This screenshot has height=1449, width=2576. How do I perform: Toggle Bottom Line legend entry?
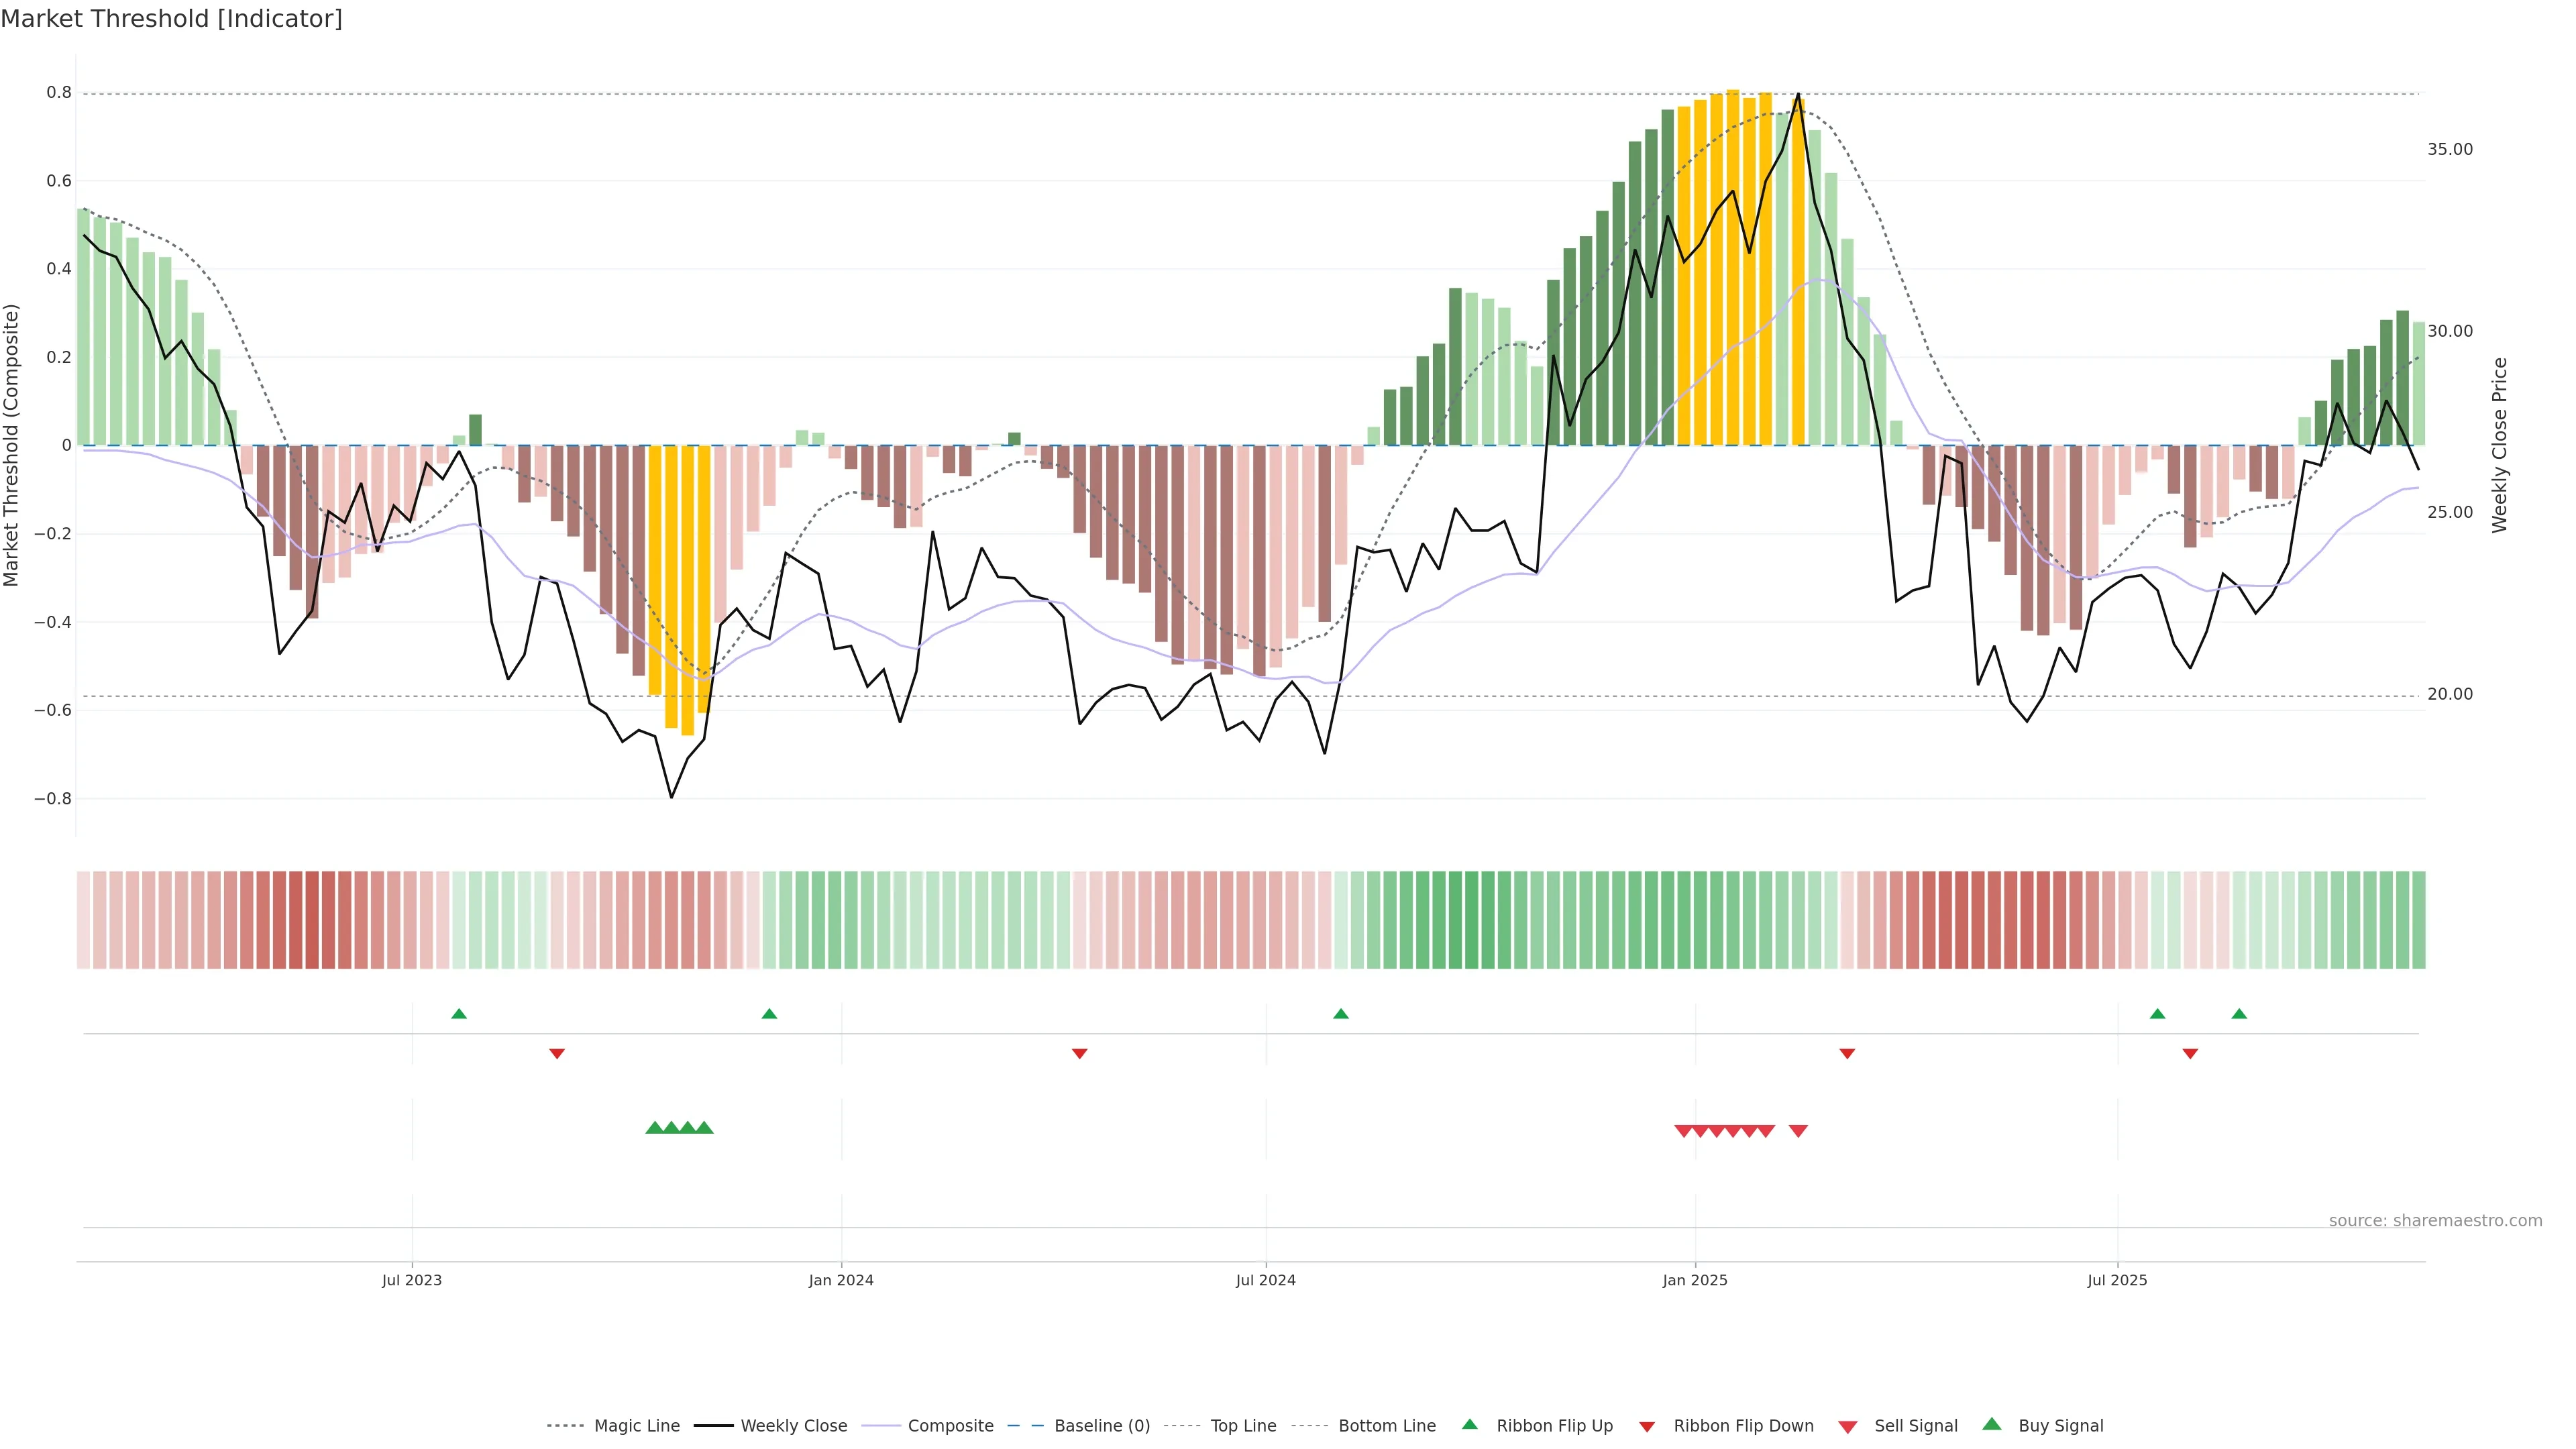[1387, 1426]
